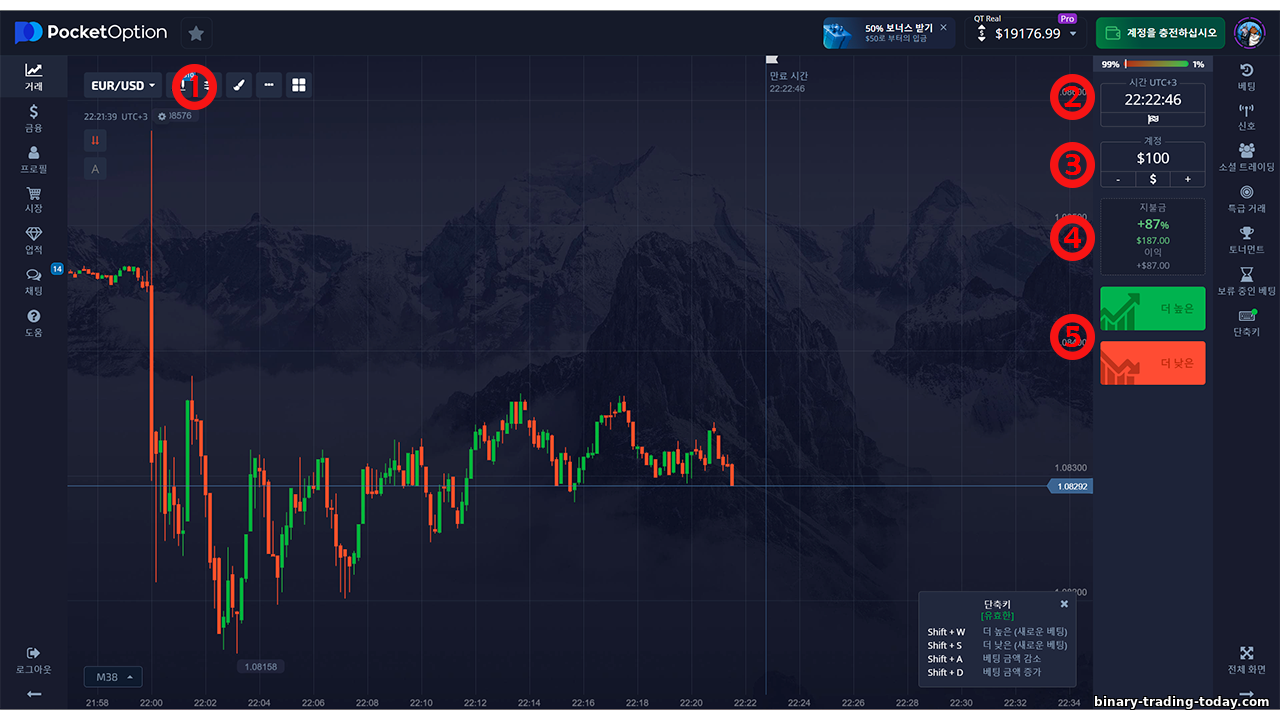Click the red double-arrow chart button
The height and width of the screenshot is (720, 1280).
(96, 141)
